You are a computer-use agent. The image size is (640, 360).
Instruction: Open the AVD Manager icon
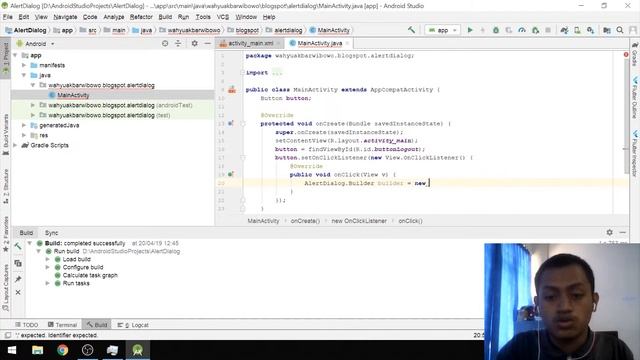click(x=577, y=30)
